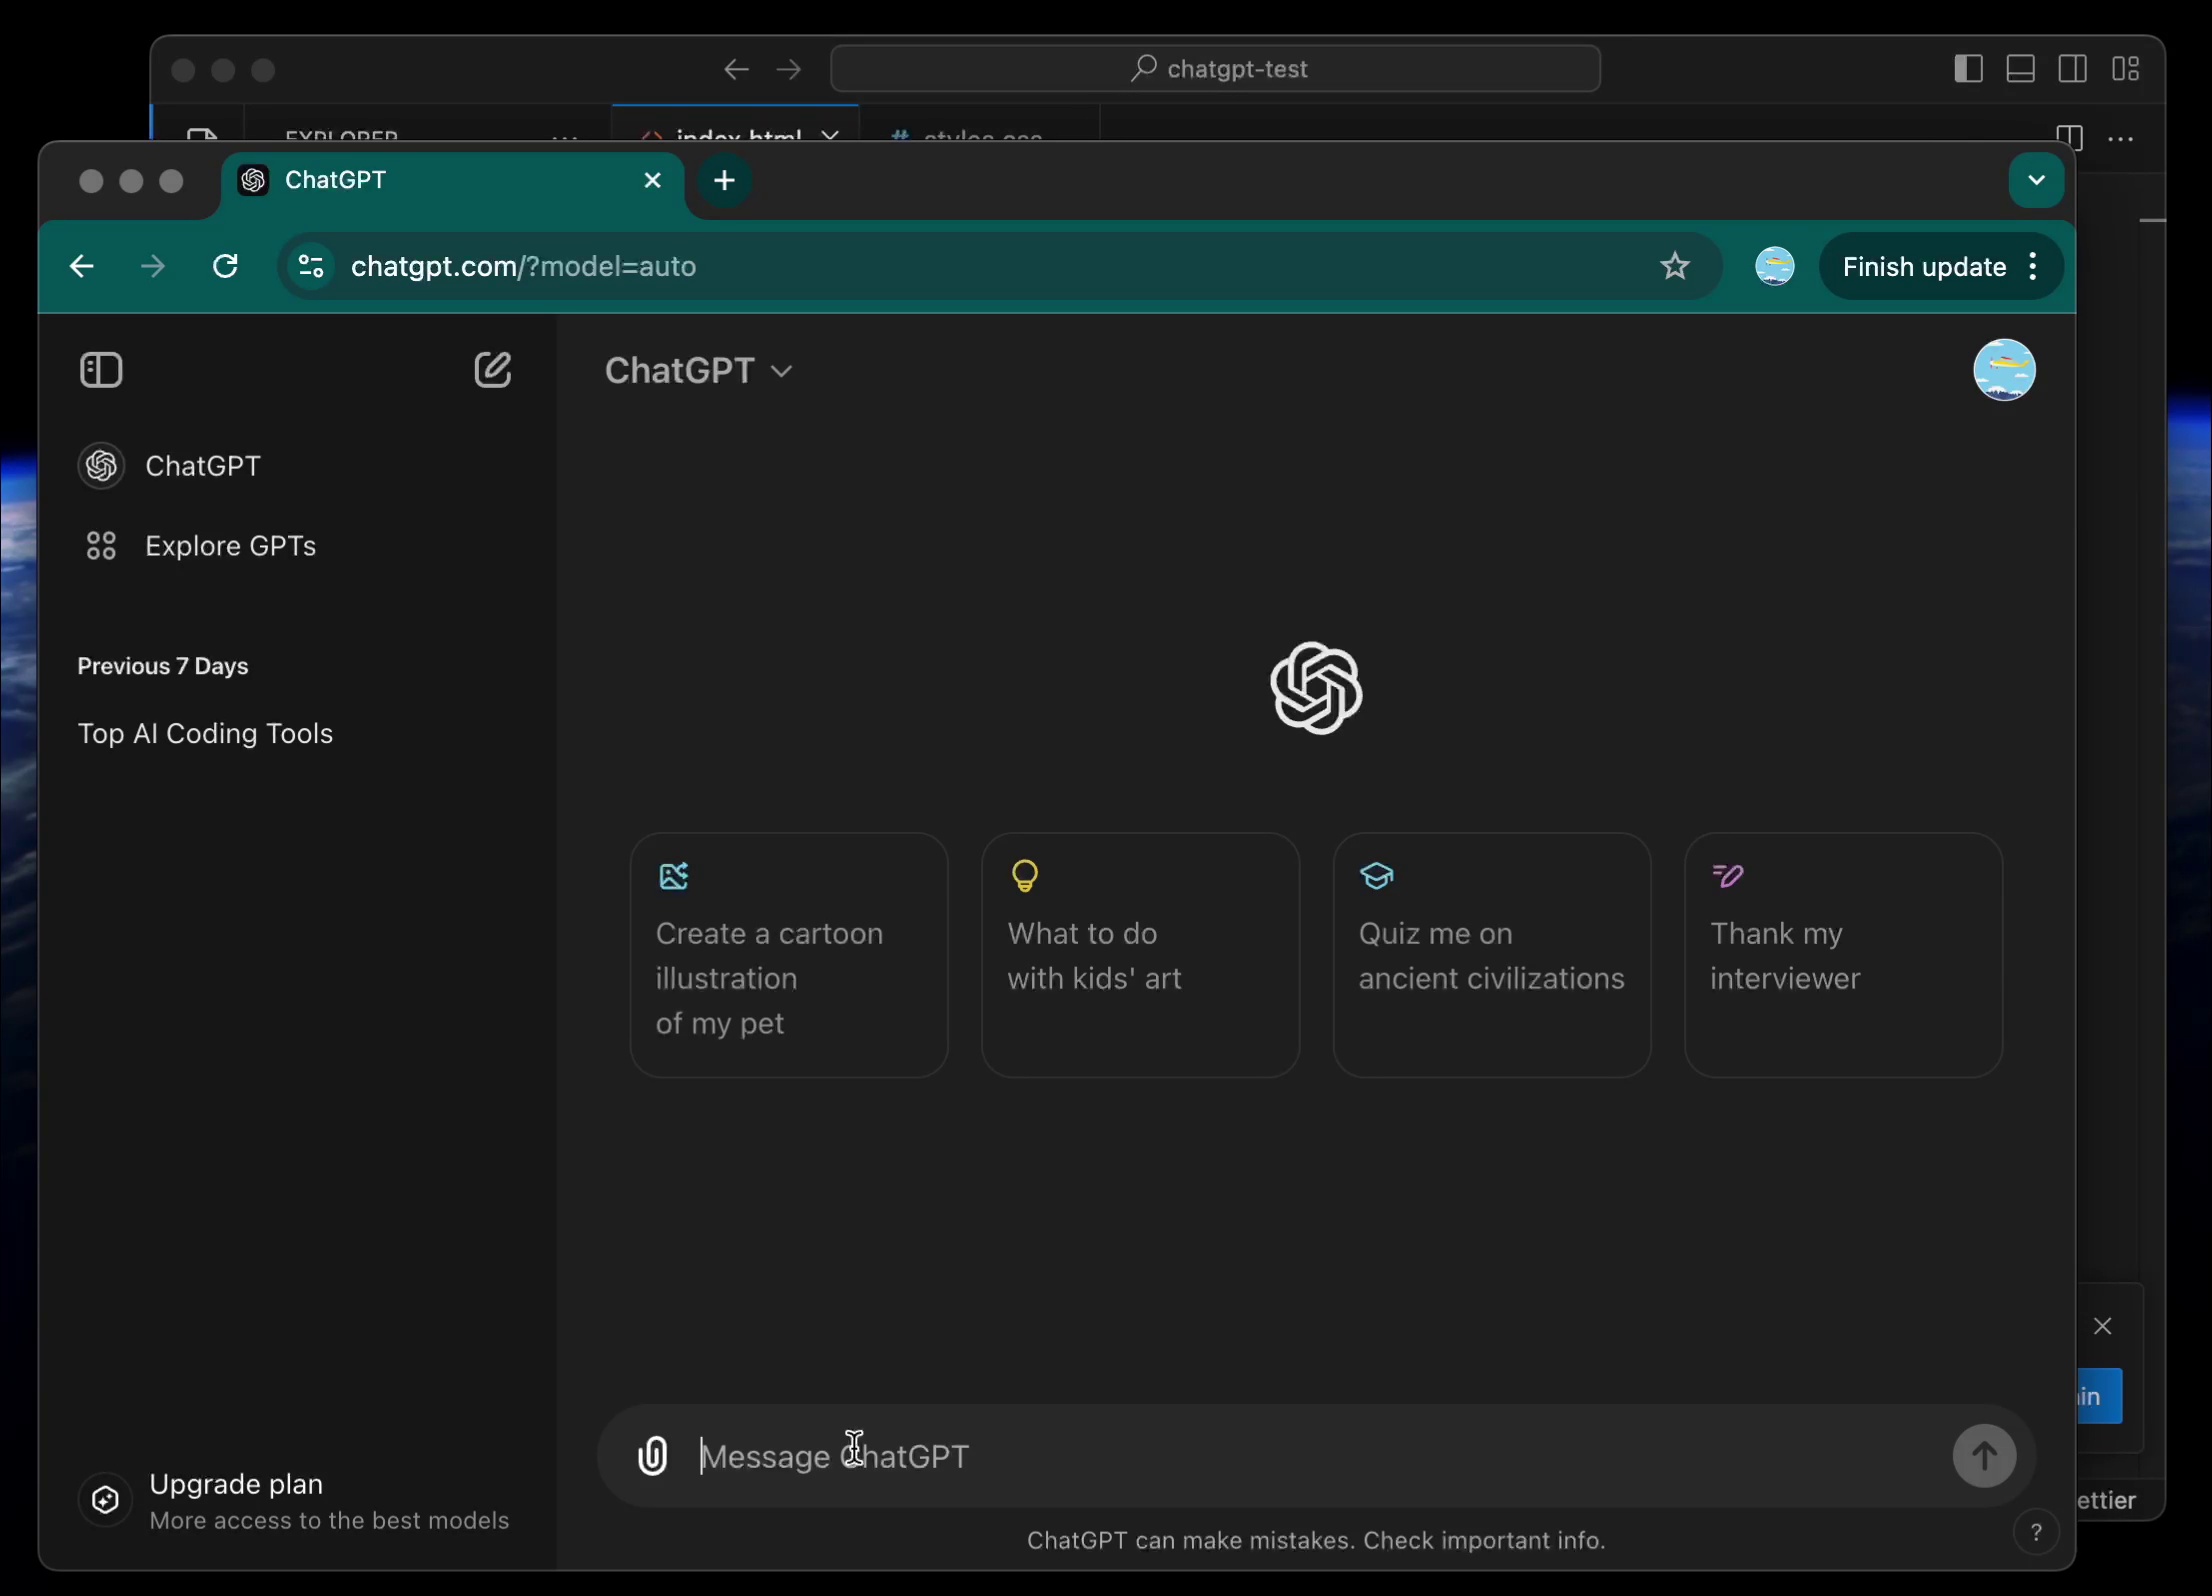The image size is (2212, 1596).
Task: Open the help question mark button
Action: point(2036,1533)
